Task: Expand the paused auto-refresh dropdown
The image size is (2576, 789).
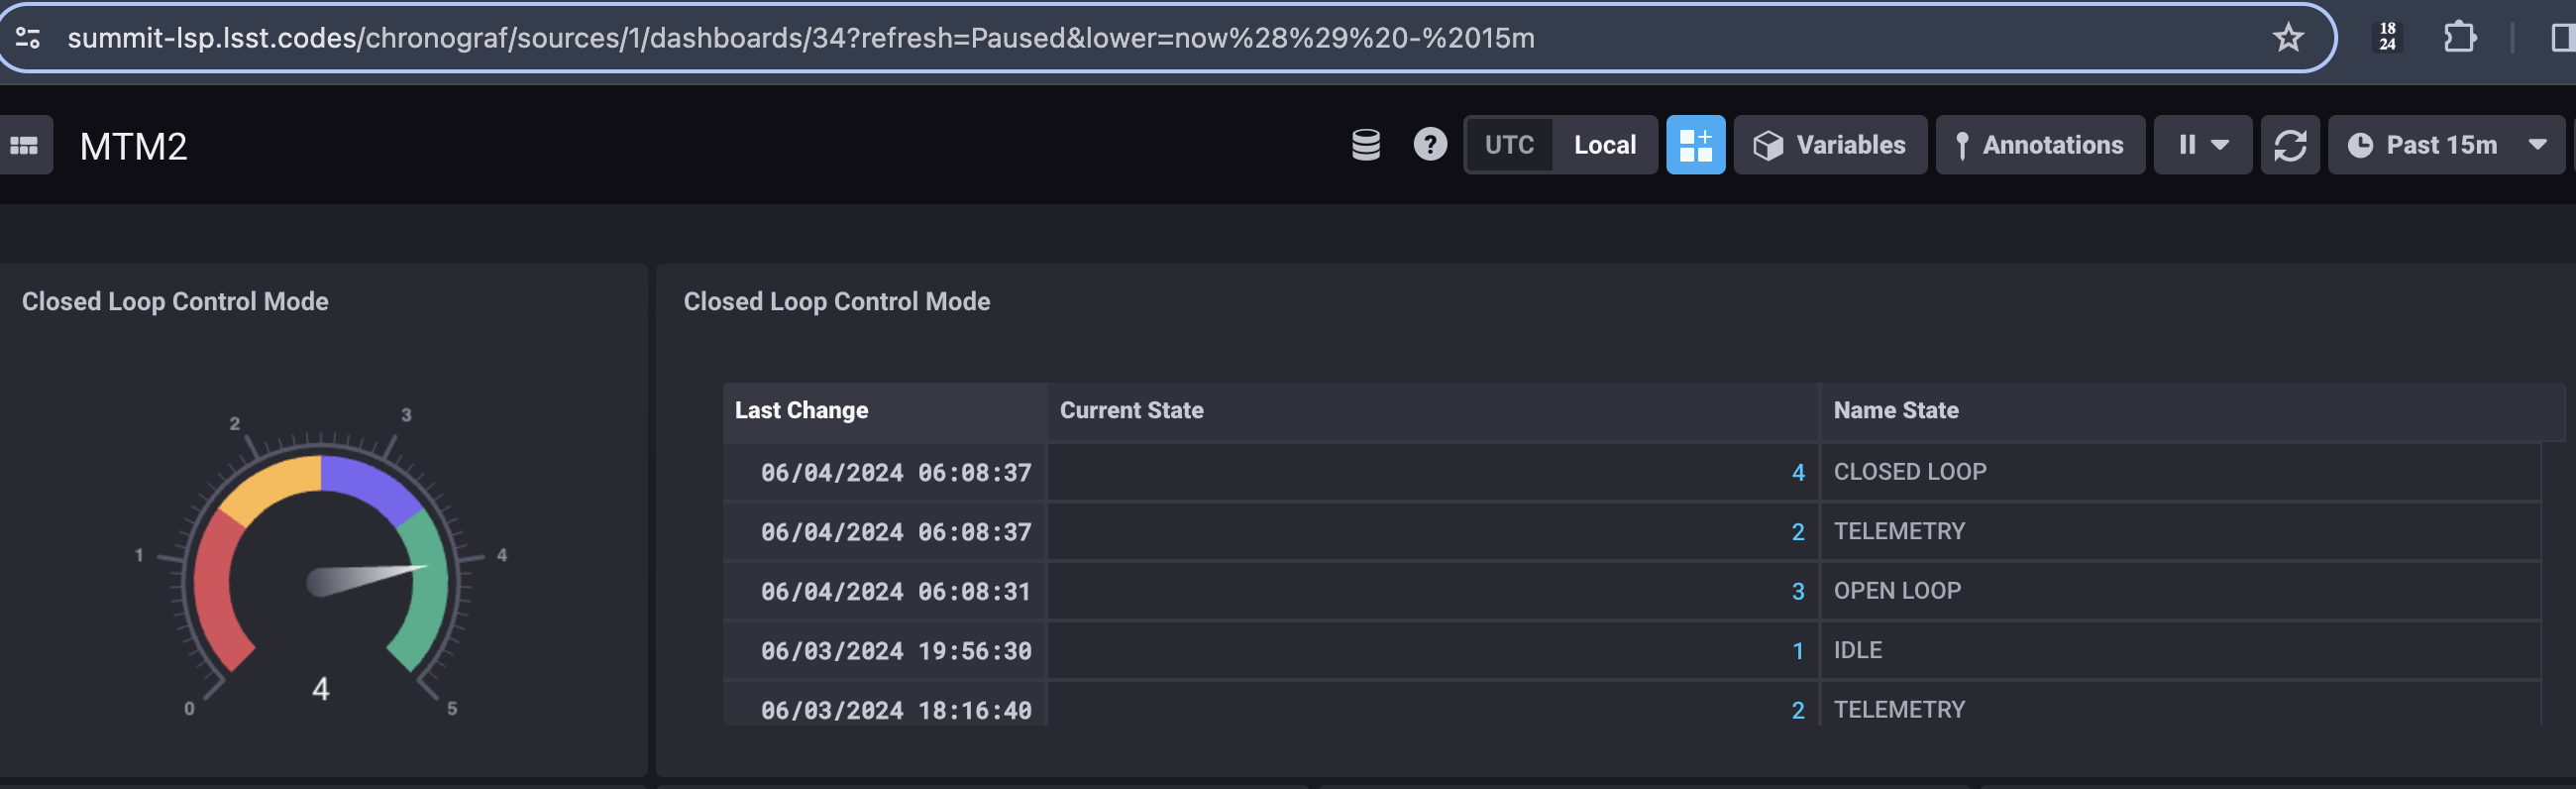Action: pos(2202,145)
